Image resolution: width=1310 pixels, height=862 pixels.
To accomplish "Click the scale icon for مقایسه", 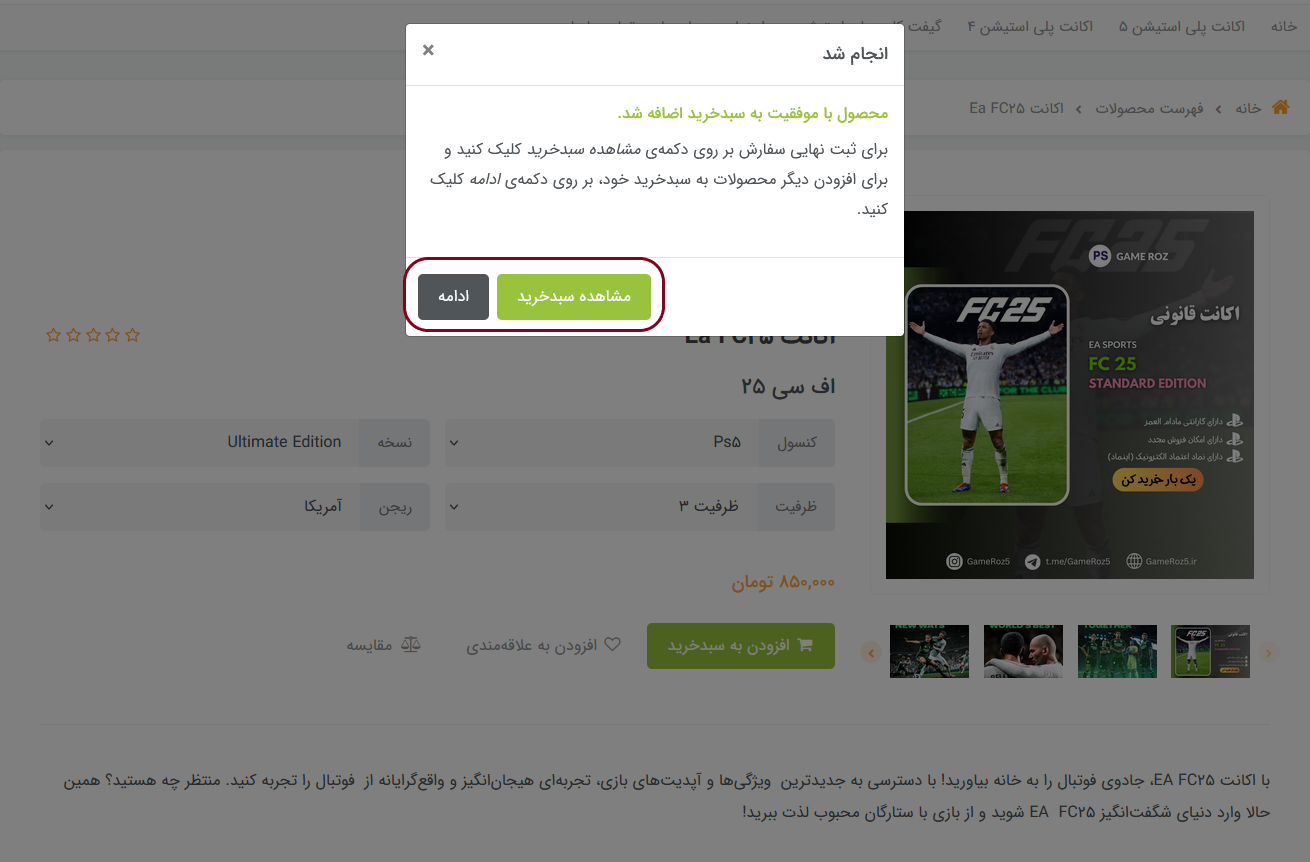I will coord(411,645).
